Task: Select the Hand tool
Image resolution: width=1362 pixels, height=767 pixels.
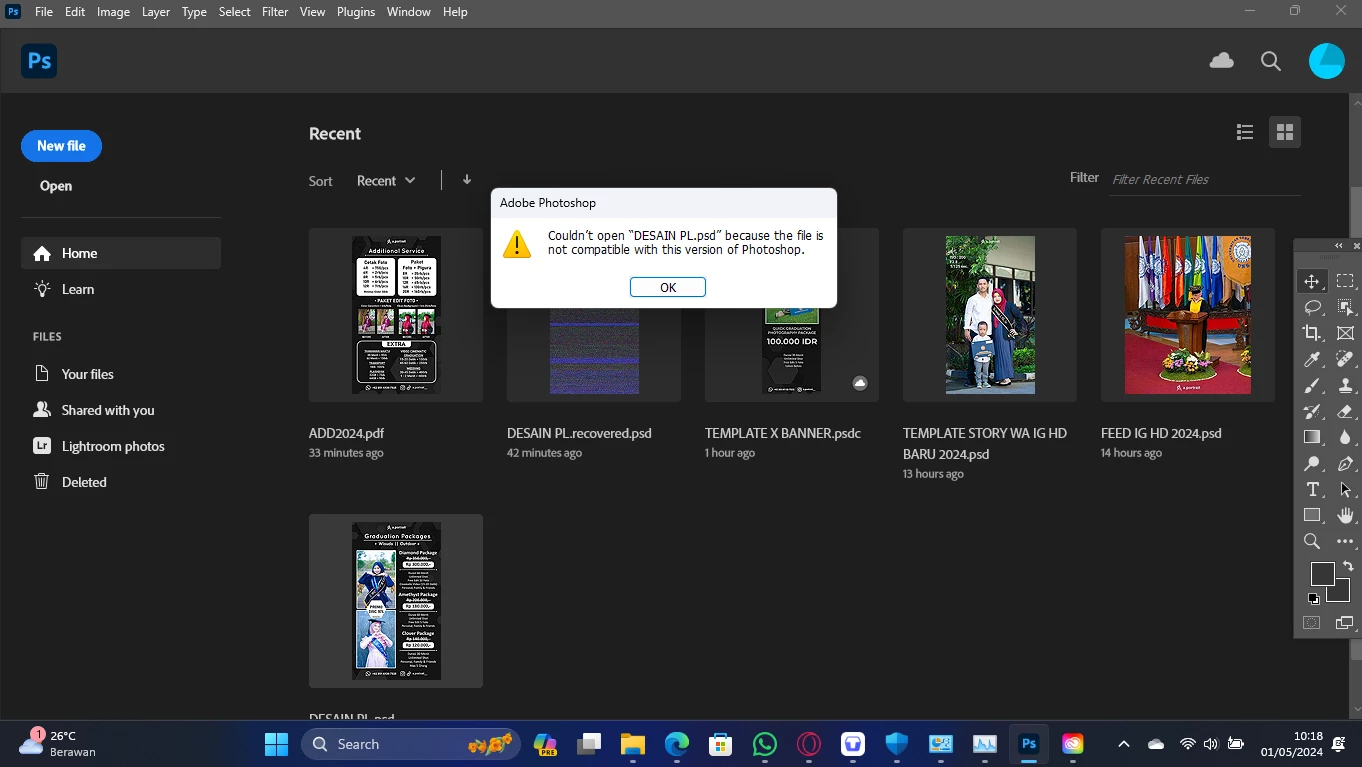Action: click(1345, 515)
